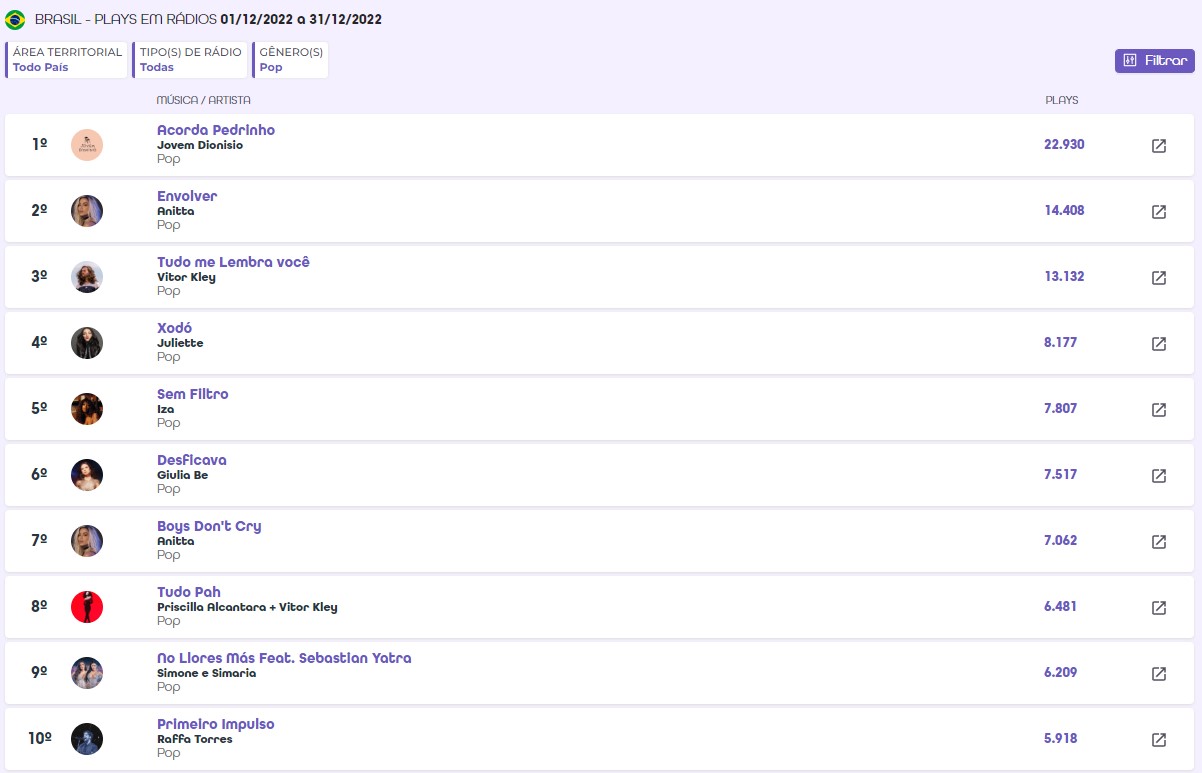Click Simone e Simaria thumbnail
Image resolution: width=1202 pixels, height=773 pixels.
point(87,673)
